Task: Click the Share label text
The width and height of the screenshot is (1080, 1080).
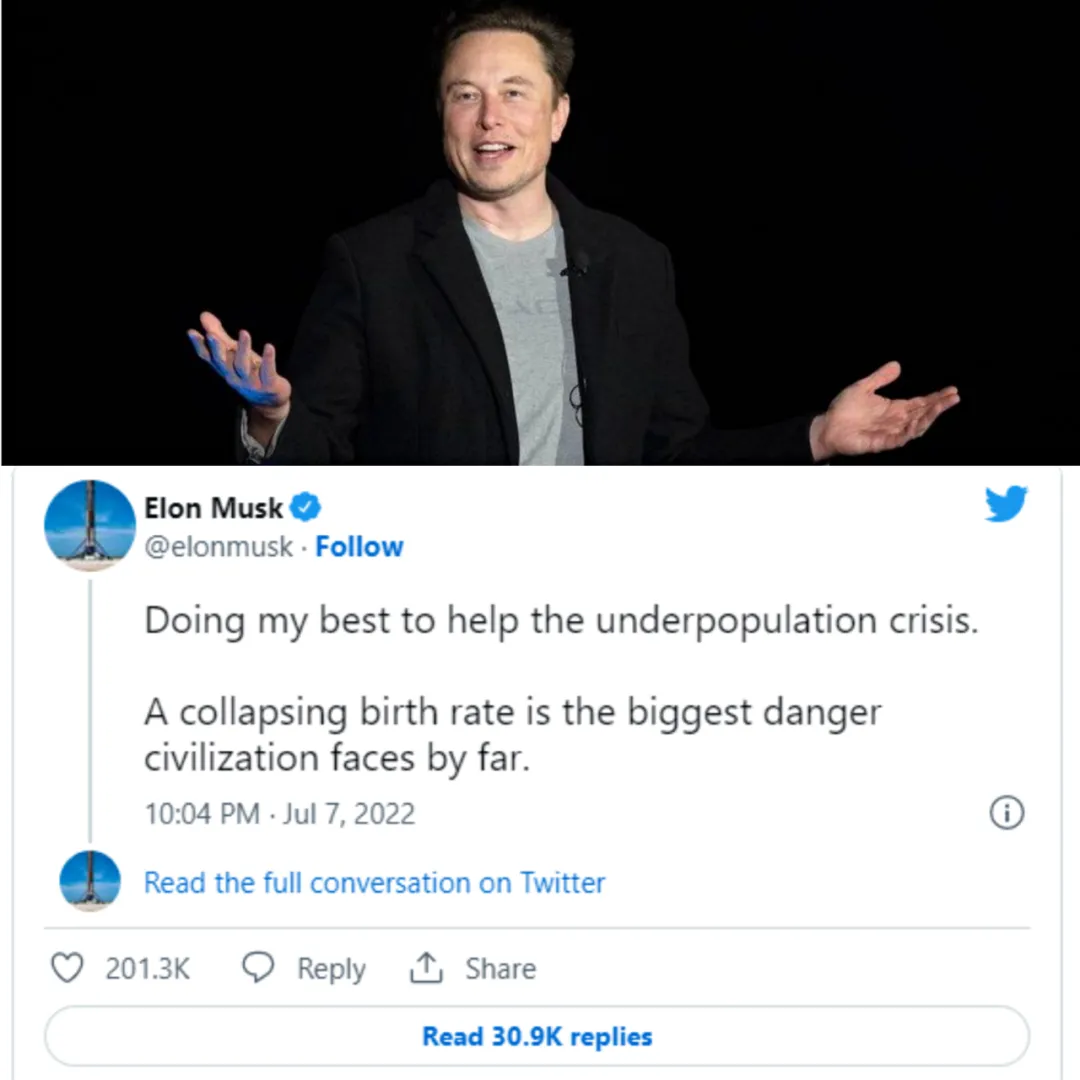Action: pyautogui.click(x=500, y=968)
